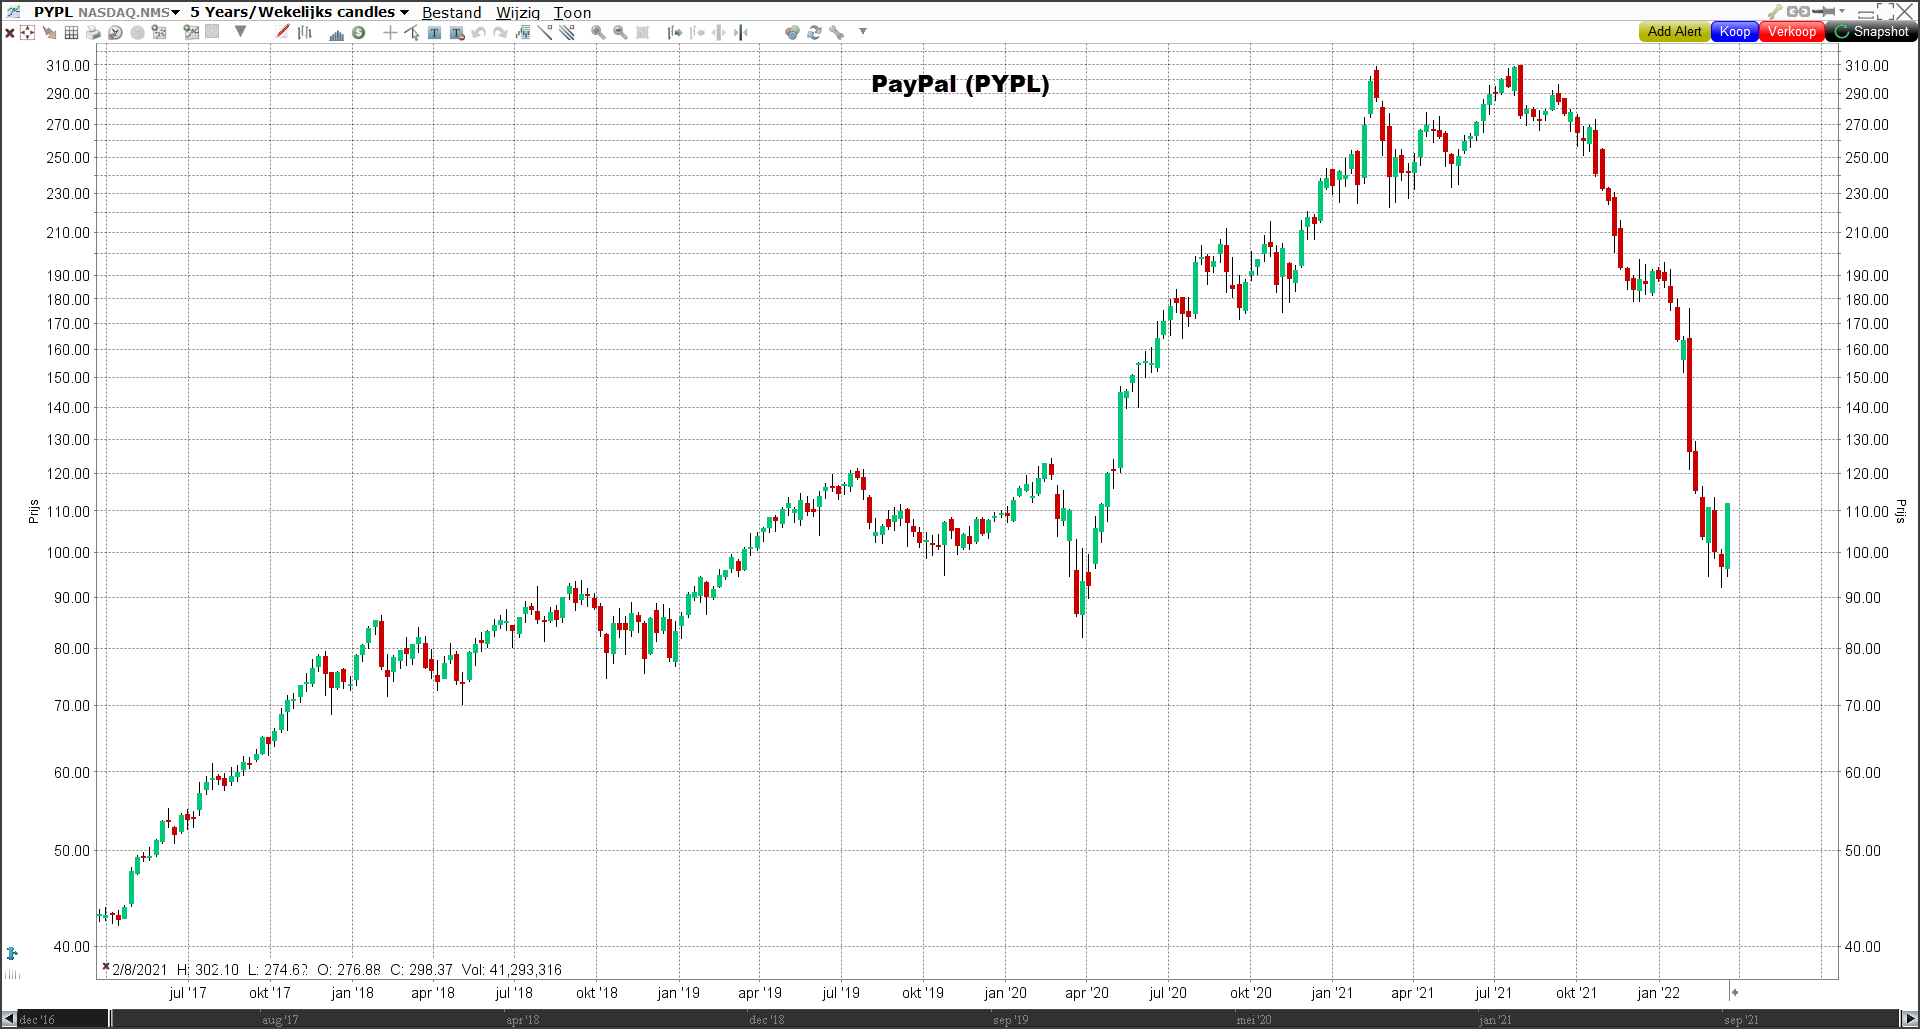Click the chart with pencil edit icon

click(x=191, y=32)
